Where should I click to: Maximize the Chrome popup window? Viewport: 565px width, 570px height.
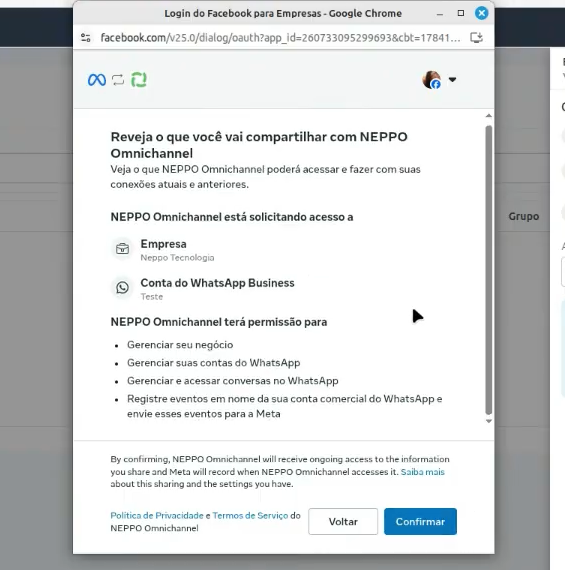point(461,13)
